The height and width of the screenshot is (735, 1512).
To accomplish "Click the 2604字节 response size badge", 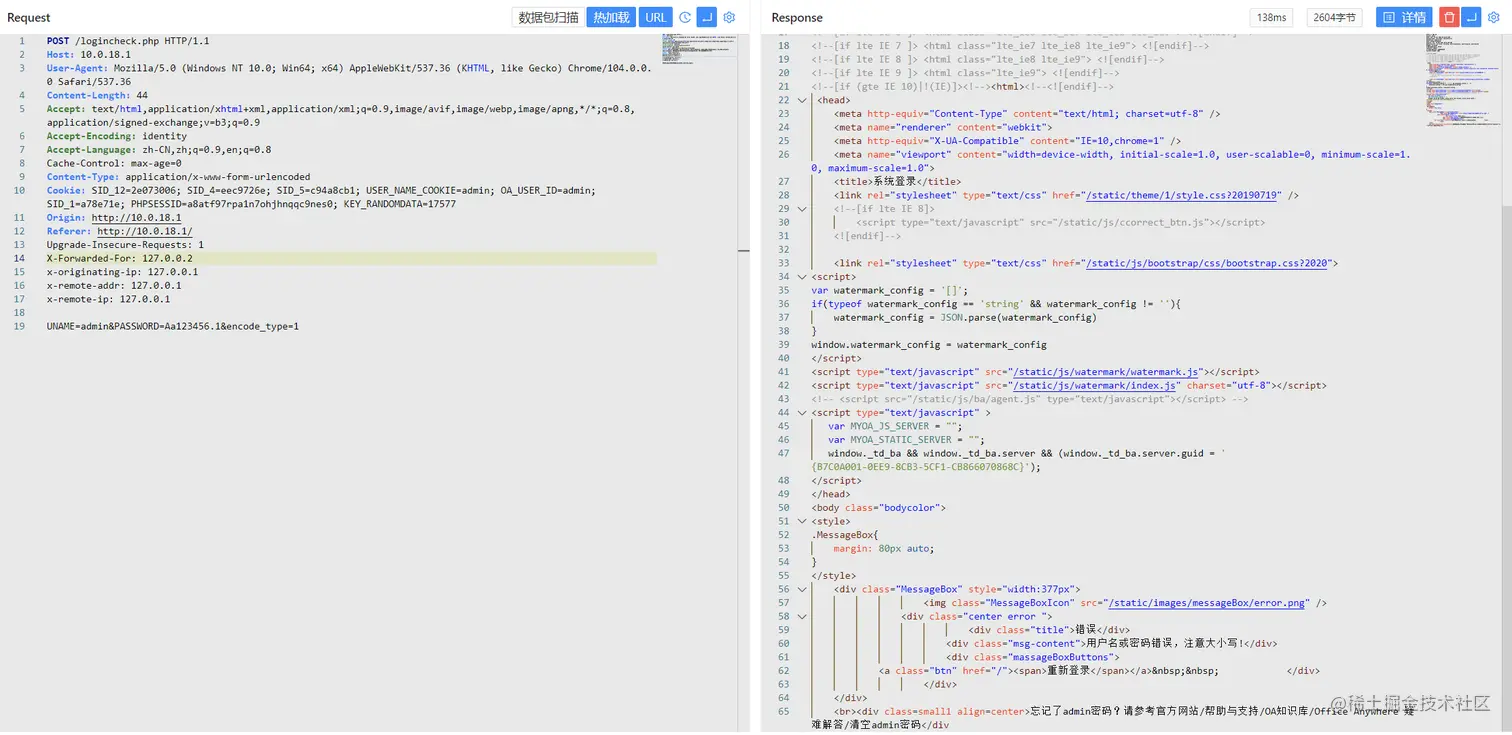I will (1336, 17).
